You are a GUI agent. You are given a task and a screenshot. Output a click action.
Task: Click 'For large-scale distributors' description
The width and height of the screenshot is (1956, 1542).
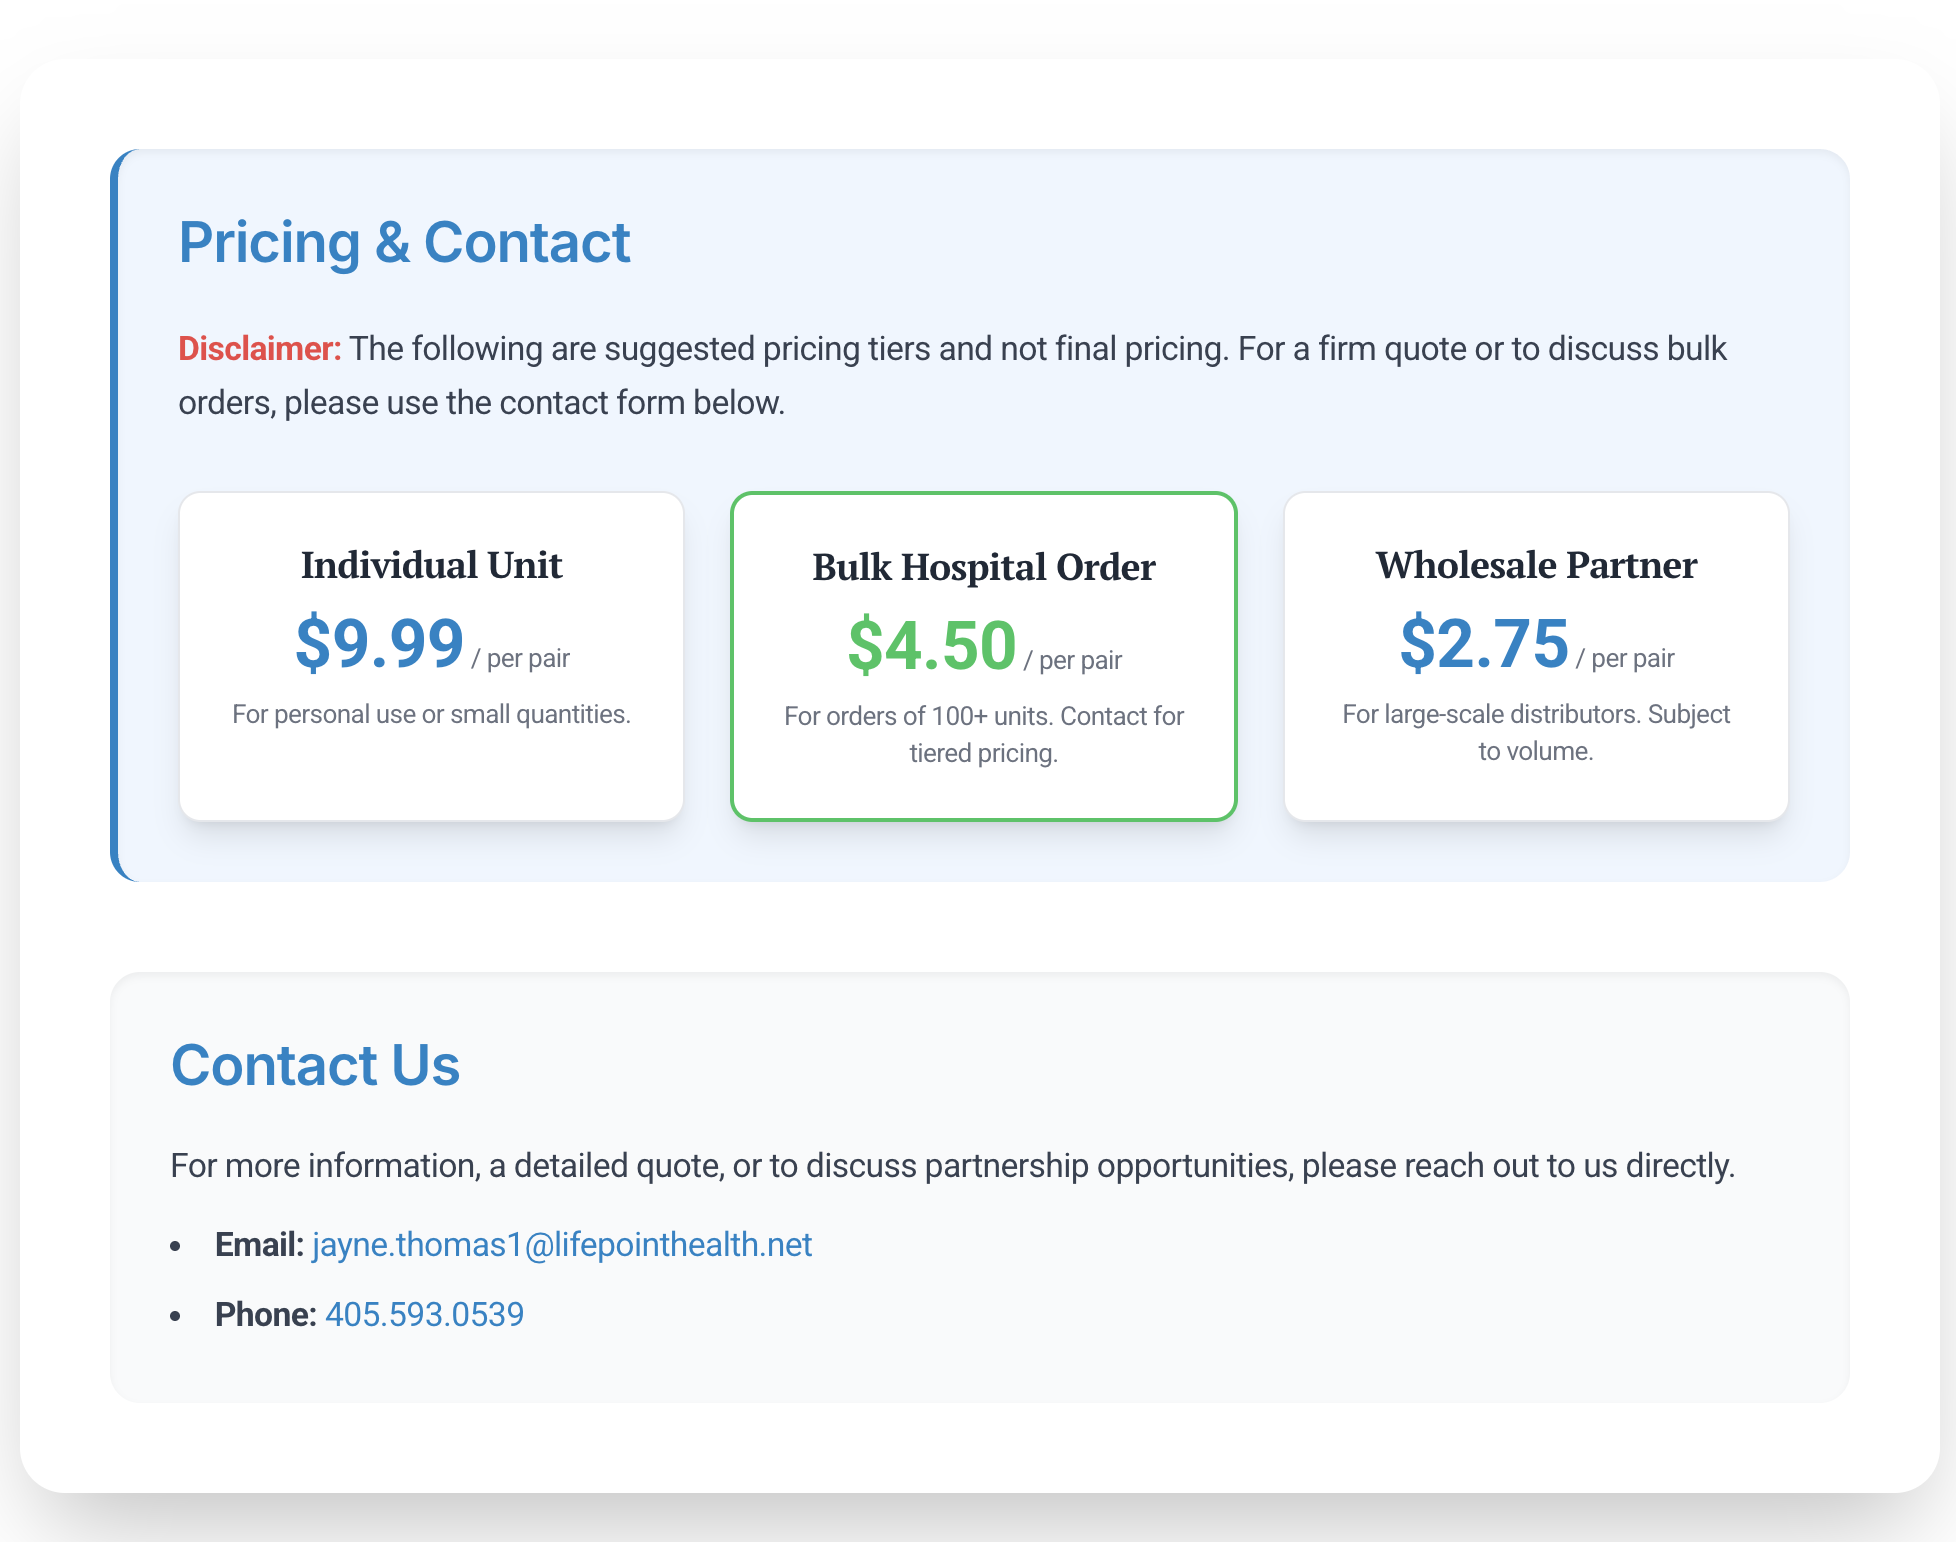1536,732
